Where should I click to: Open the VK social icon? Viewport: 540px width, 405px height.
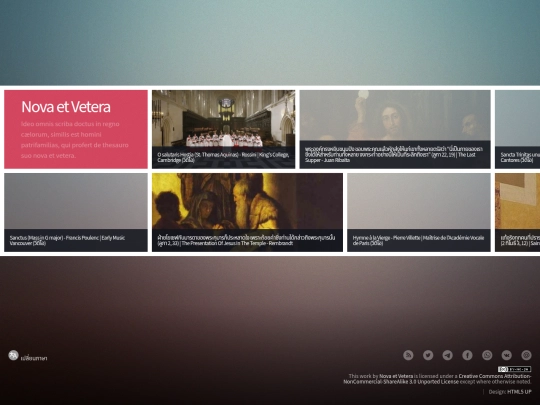[x=507, y=355]
